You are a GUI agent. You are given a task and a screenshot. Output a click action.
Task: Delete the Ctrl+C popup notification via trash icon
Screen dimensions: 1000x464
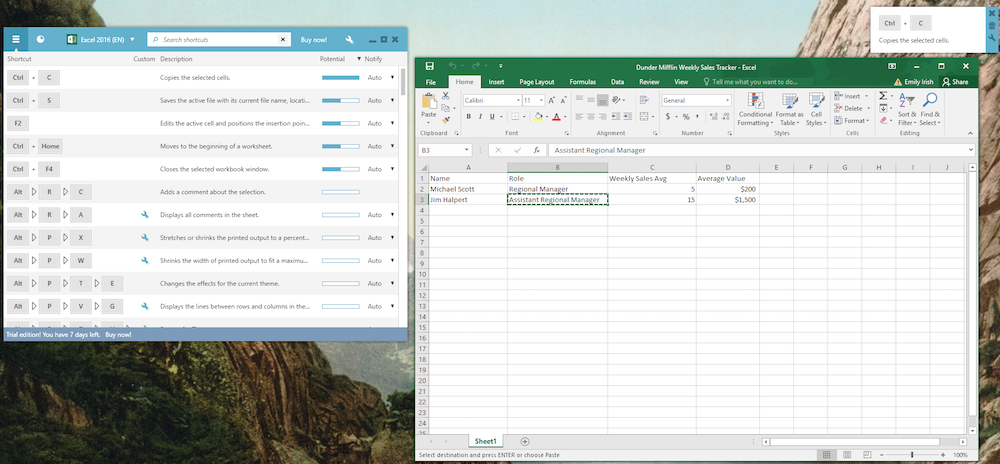[x=992, y=25]
